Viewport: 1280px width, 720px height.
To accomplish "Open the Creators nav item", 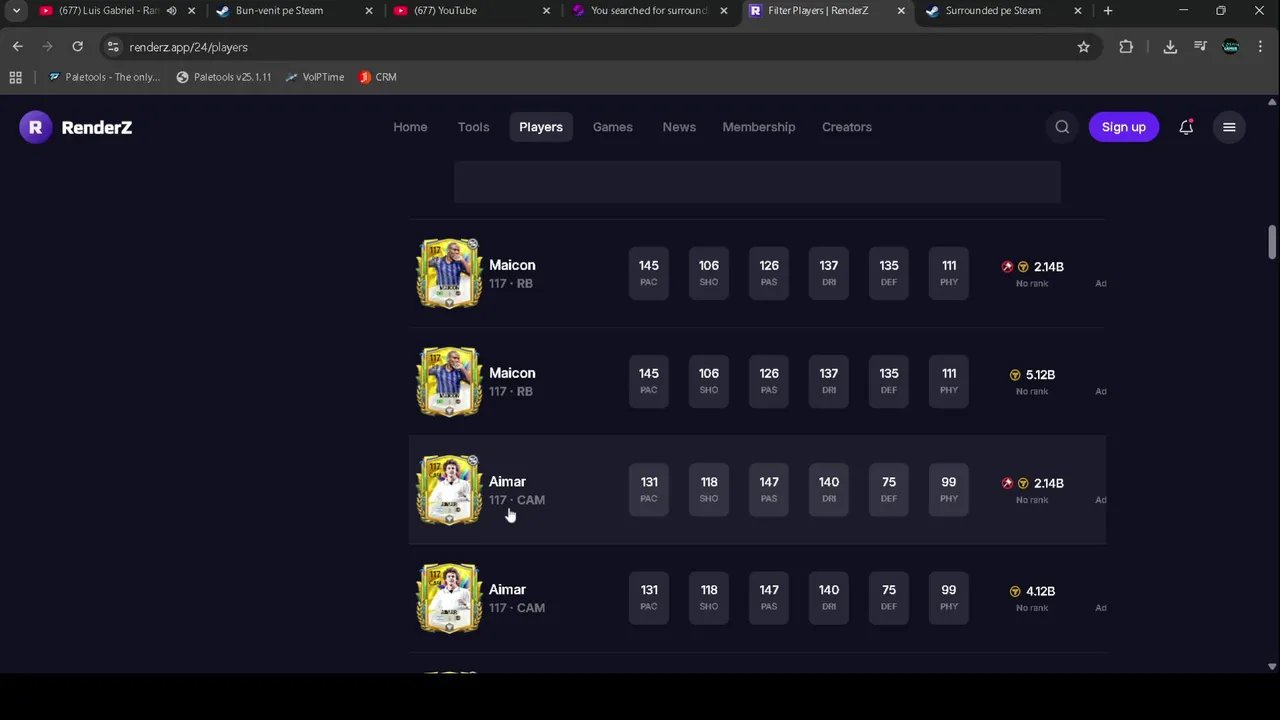I will 847,127.
